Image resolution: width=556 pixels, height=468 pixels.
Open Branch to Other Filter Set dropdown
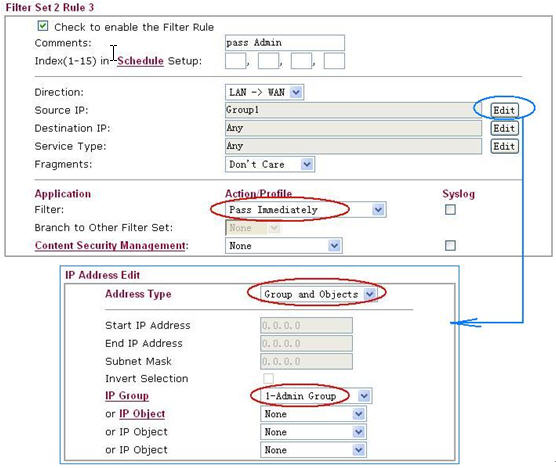(252, 228)
